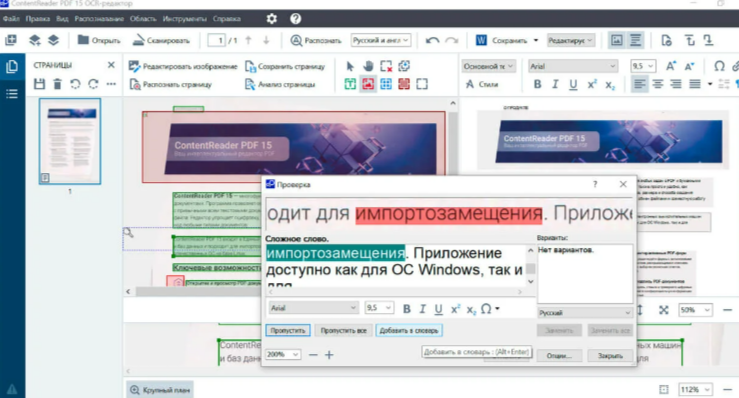
Task: Open font size 9,5 dropdown in text toolbar
Action: (643, 66)
